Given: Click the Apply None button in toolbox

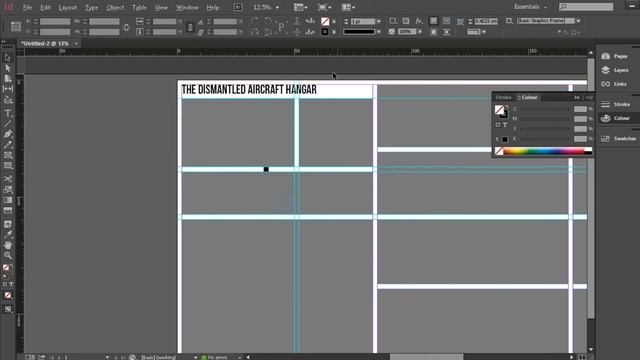Looking at the screenshot, I should coord(8,295).
